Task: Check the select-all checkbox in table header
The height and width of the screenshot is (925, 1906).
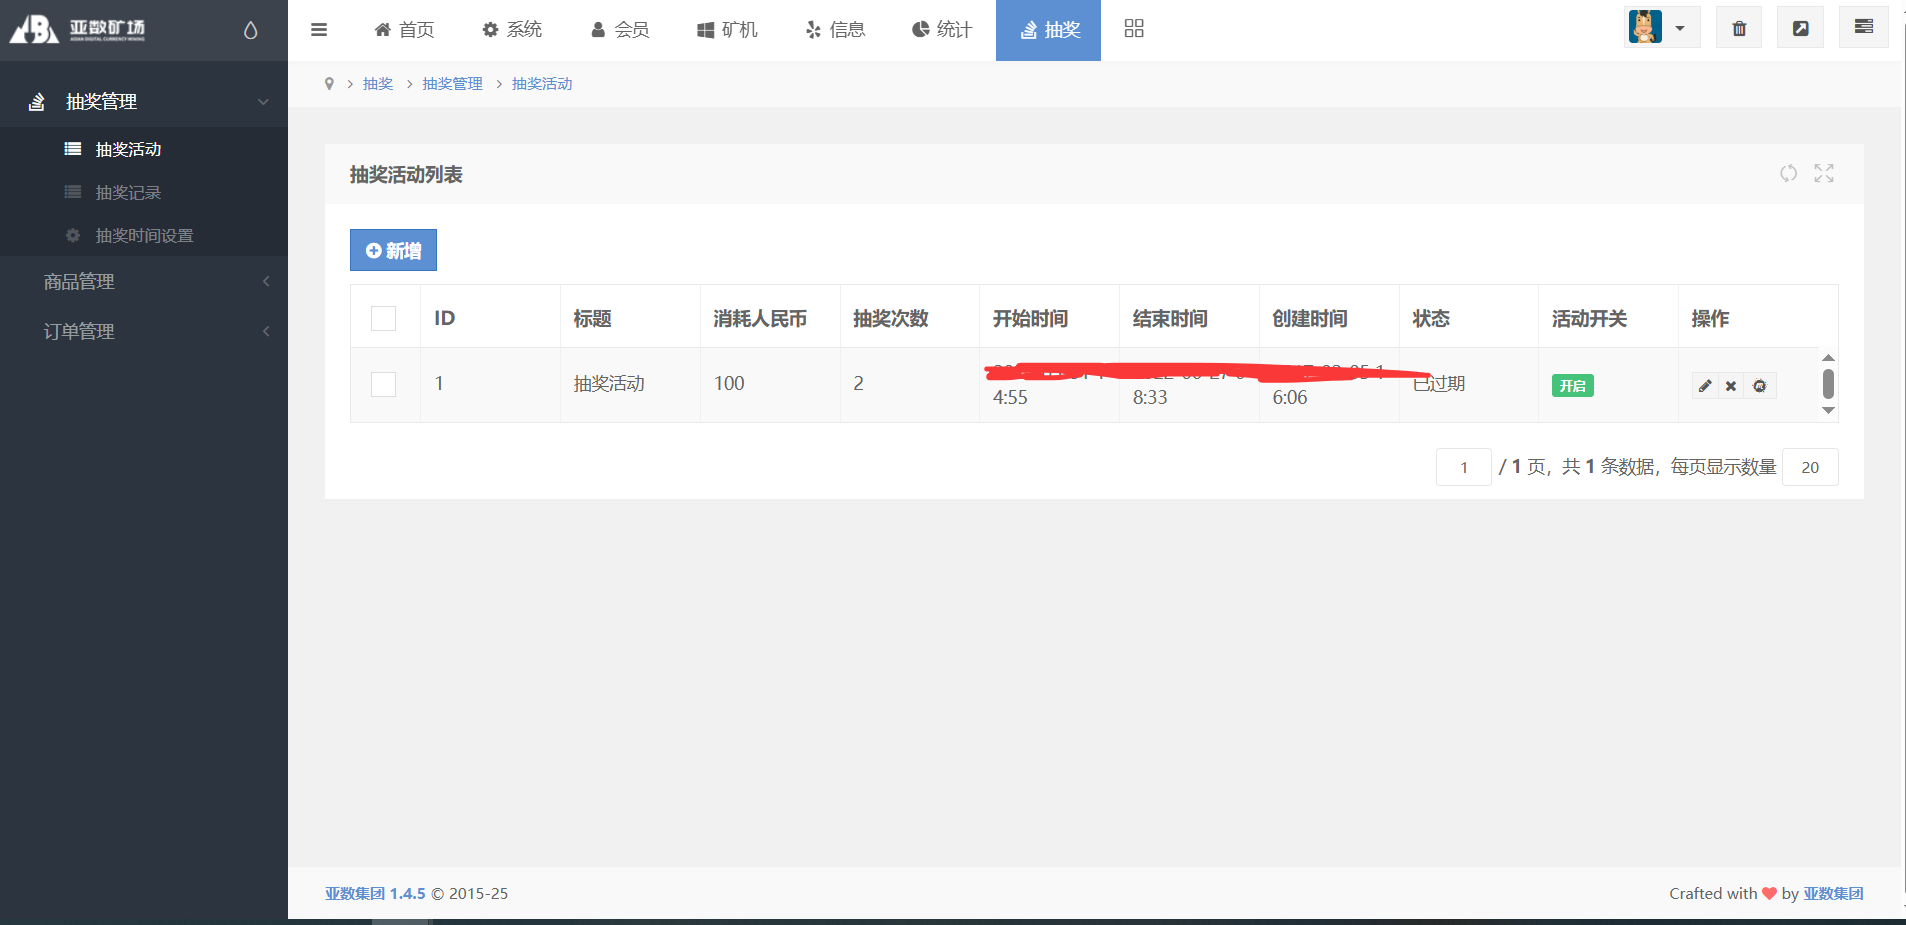Action: tap(383, 318)
